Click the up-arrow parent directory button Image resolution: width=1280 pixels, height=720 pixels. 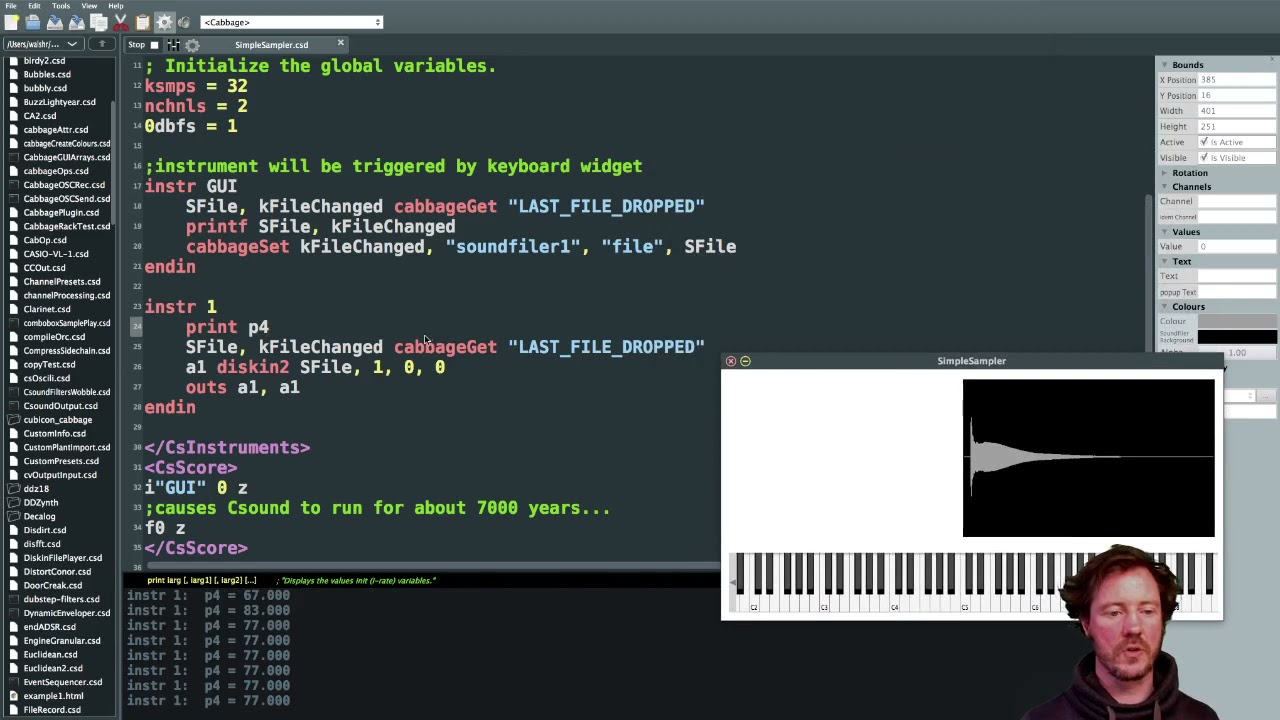pos(102,44)
